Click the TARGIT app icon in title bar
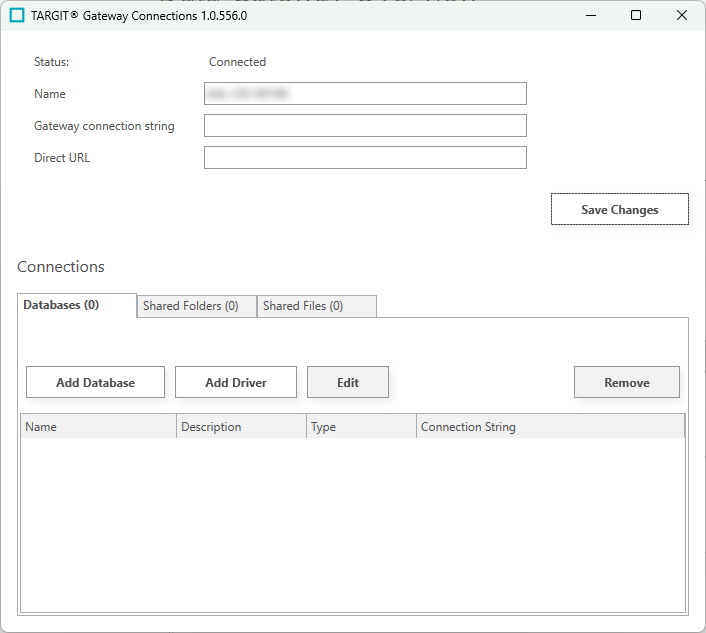The image size is (706, 633). click(x=17, y=15)
